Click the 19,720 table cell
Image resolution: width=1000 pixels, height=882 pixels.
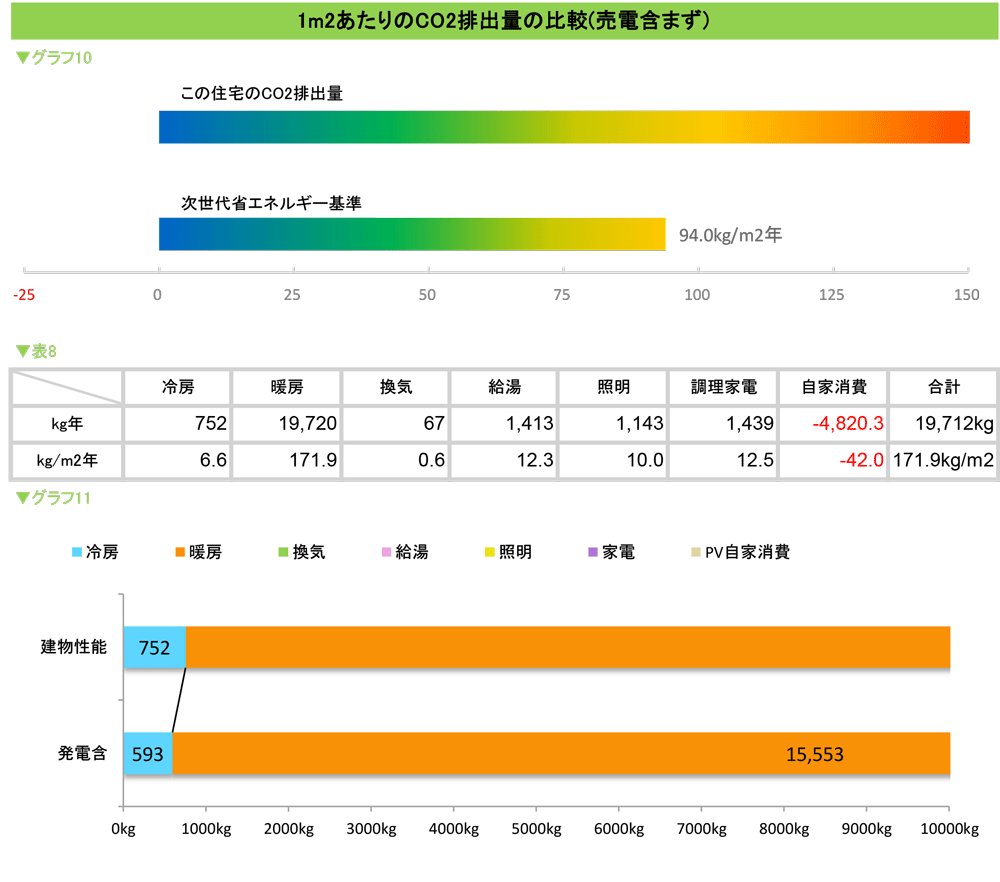coord(287,423)
